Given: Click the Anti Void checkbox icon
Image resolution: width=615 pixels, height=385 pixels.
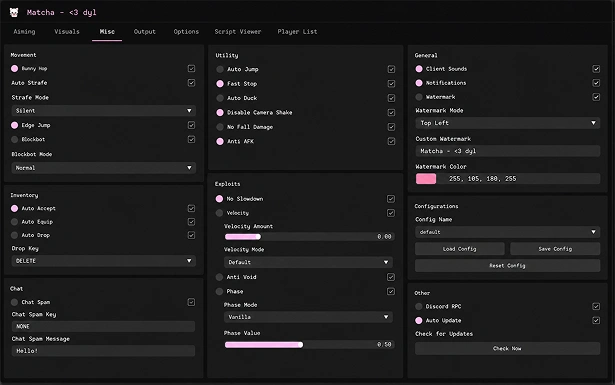Looking at the screenshot, I should (x=391, y=277).
